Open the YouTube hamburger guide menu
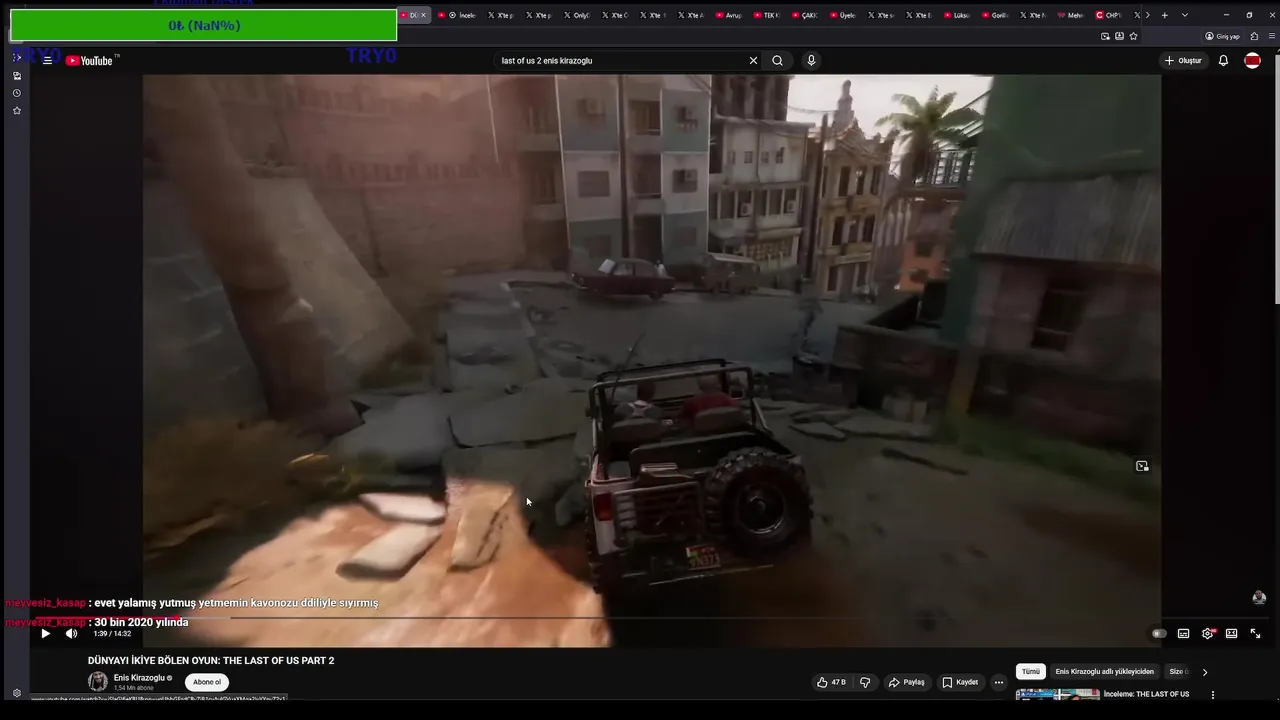 [47, 61]
